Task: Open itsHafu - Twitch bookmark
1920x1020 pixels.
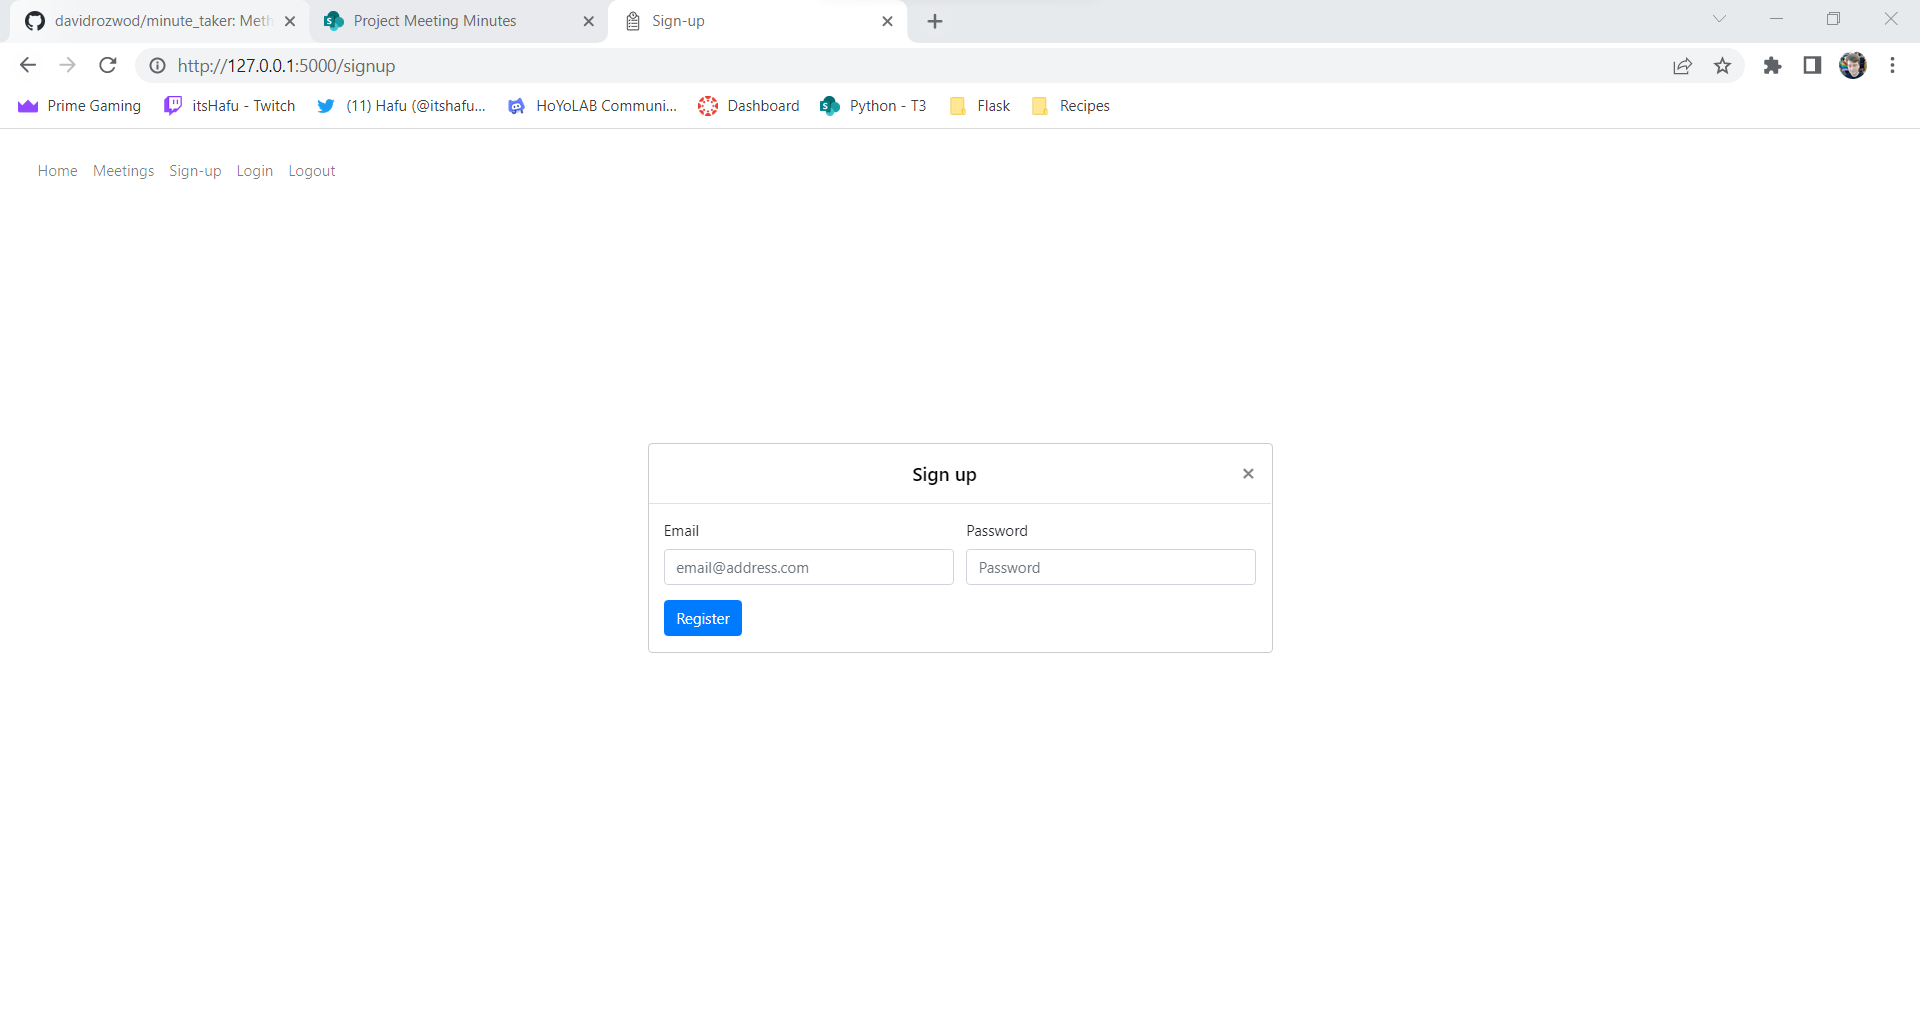Action: pos(230,106)
